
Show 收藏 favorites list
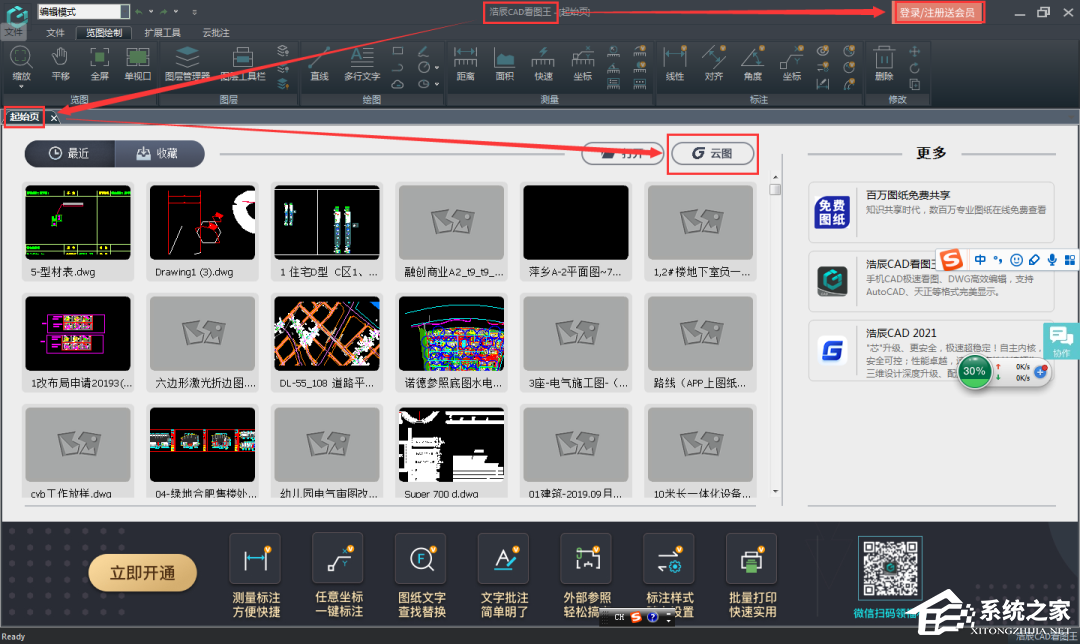pos(159,154)
